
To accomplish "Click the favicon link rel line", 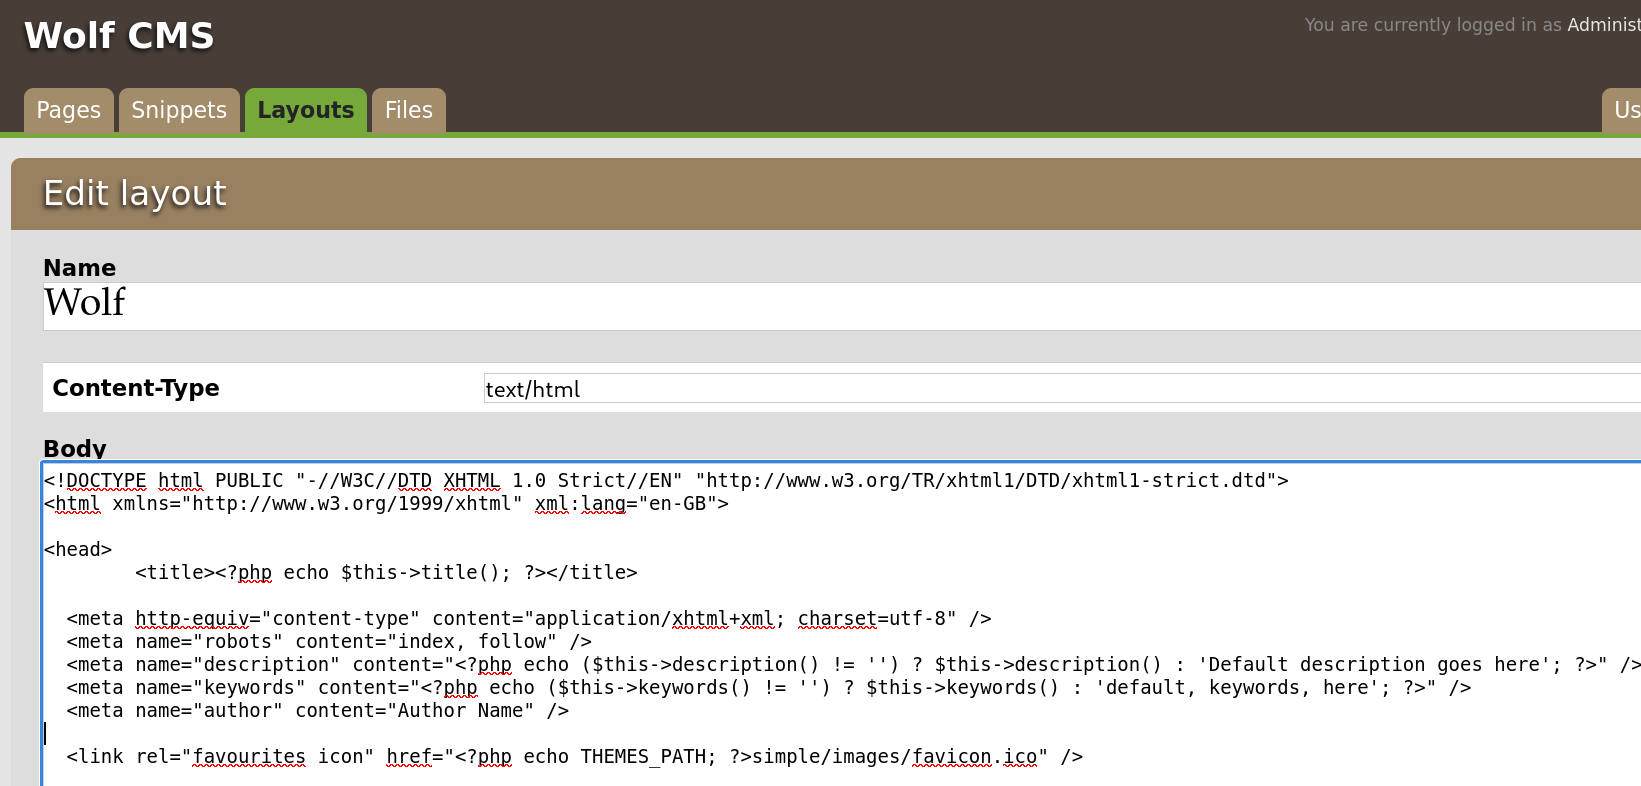I will [575, 757].
